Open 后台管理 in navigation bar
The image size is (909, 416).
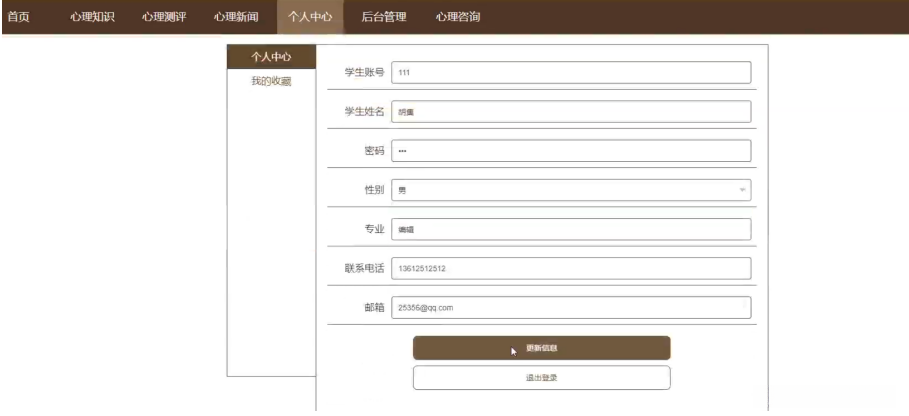coord(384,17)
